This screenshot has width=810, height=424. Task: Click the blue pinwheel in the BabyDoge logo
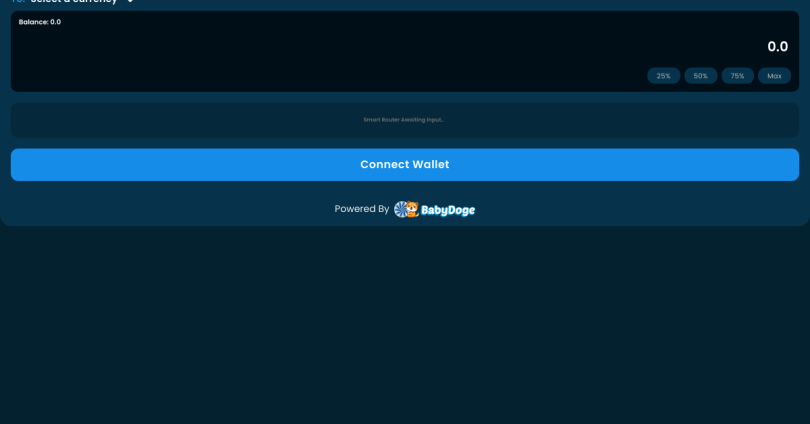click(400, 209)
